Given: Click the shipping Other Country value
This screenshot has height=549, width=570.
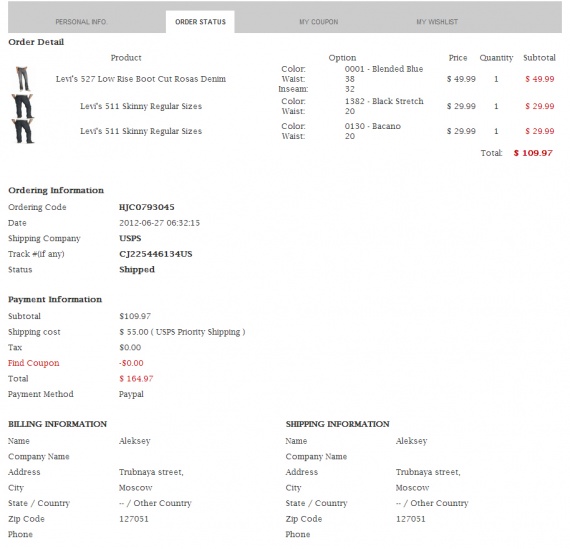Looking at the screenshot, I should coord(432,503).
